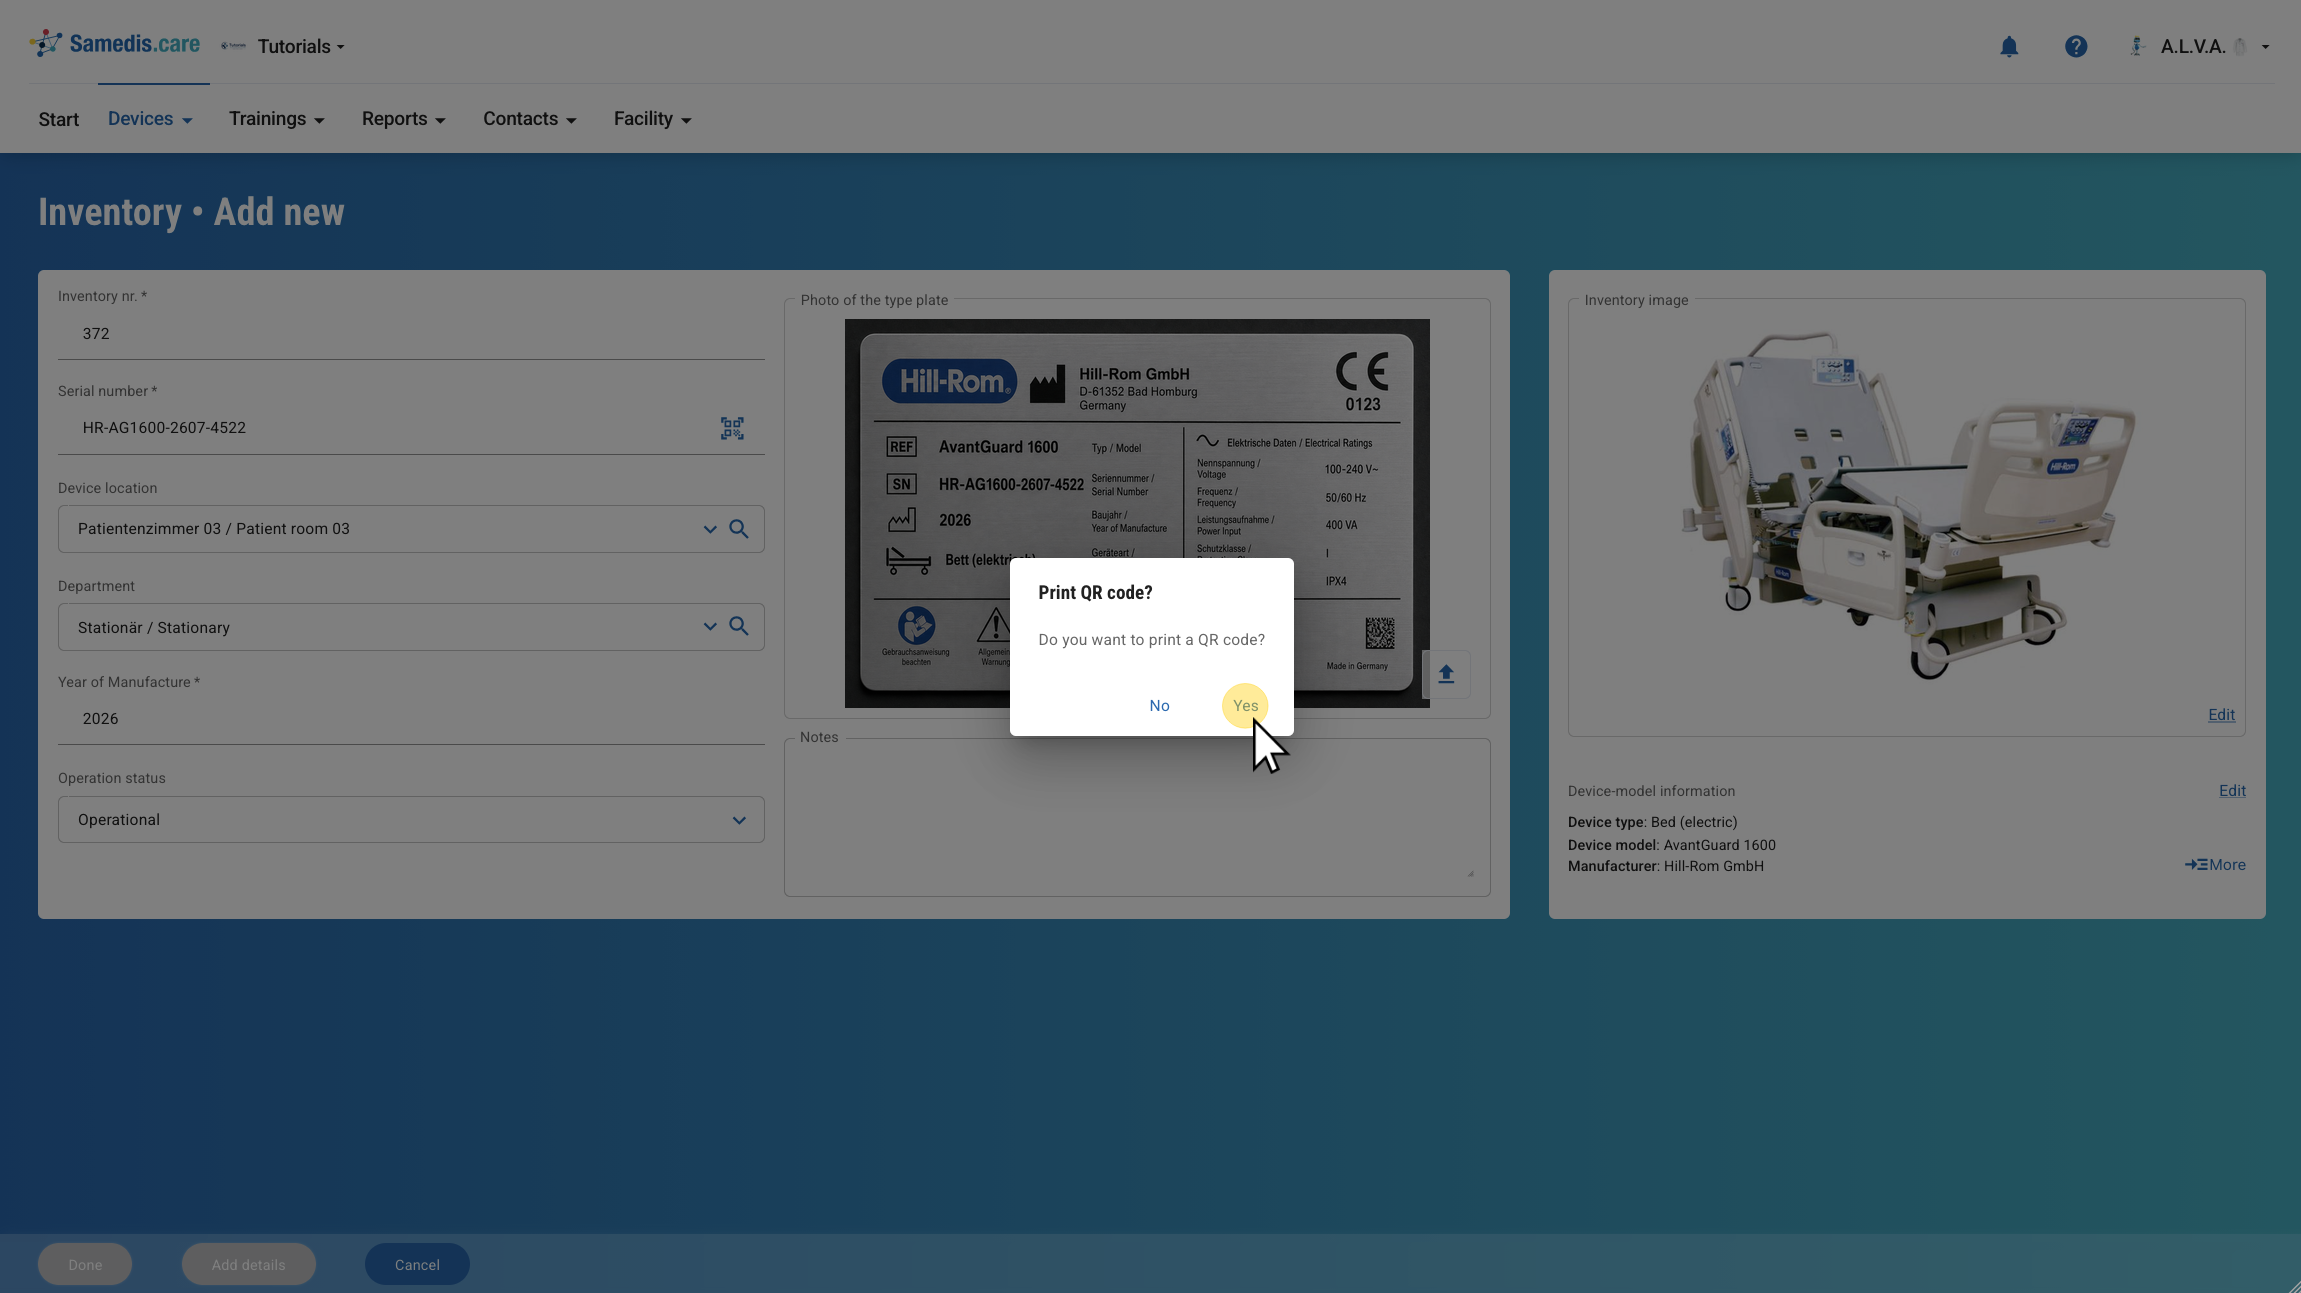Scan serial number with QR scanner icon
Image resolution: width=2301 pixels, height=1293 pixels.
point(732,428)
